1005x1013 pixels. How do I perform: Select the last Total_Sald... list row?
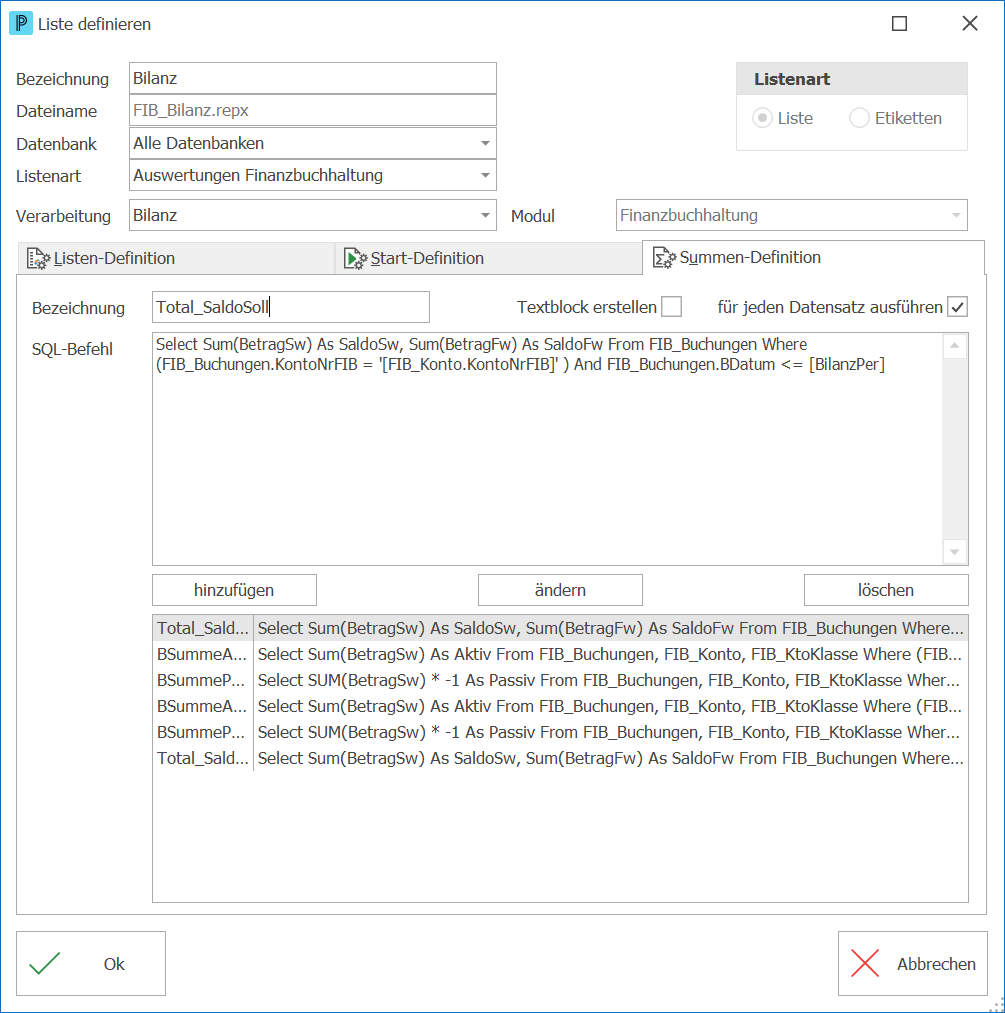coord(560,758)
